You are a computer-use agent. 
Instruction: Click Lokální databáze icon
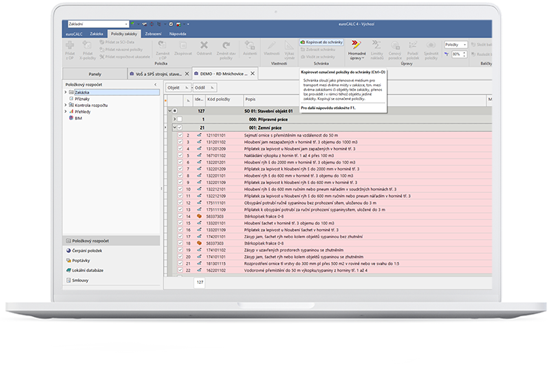tap(68, 270)
